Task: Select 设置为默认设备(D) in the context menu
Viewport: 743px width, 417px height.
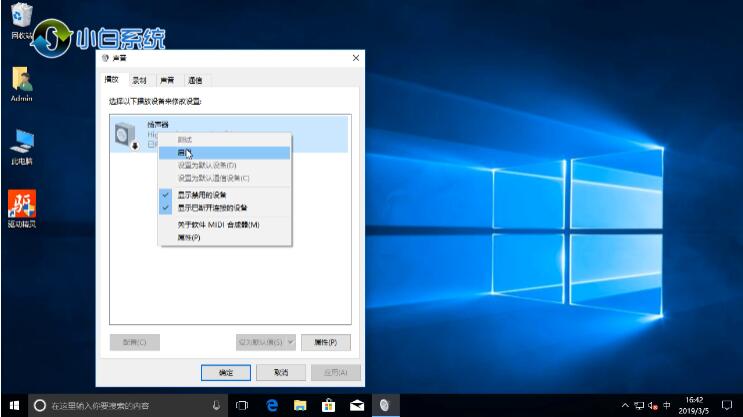Action: pyautogui.click(x=225, y=165)
